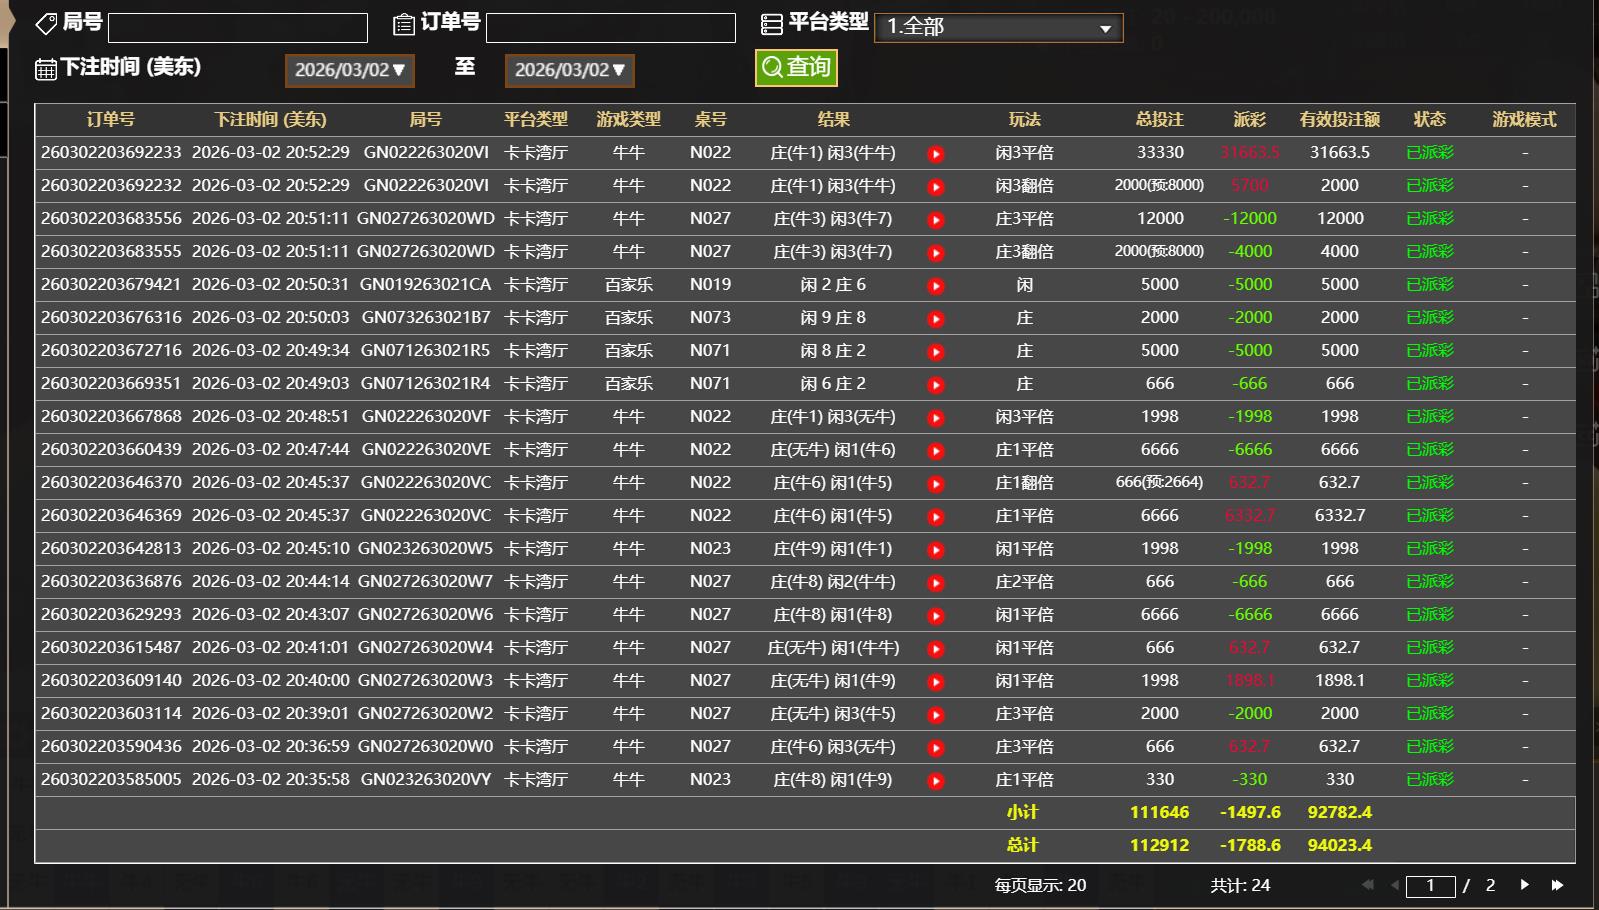Click replay icon for order 260302203585005

936,781
